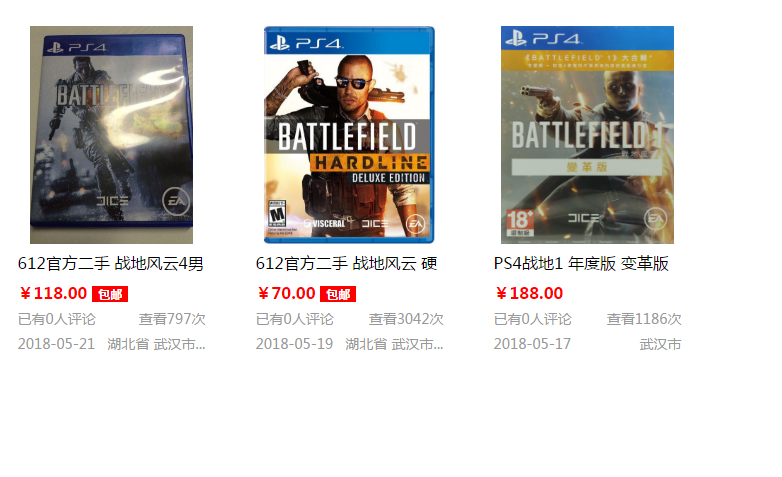782x477 pixels.
Task: Click the 查看797次 view count
Action: click(x=172, y=319)
